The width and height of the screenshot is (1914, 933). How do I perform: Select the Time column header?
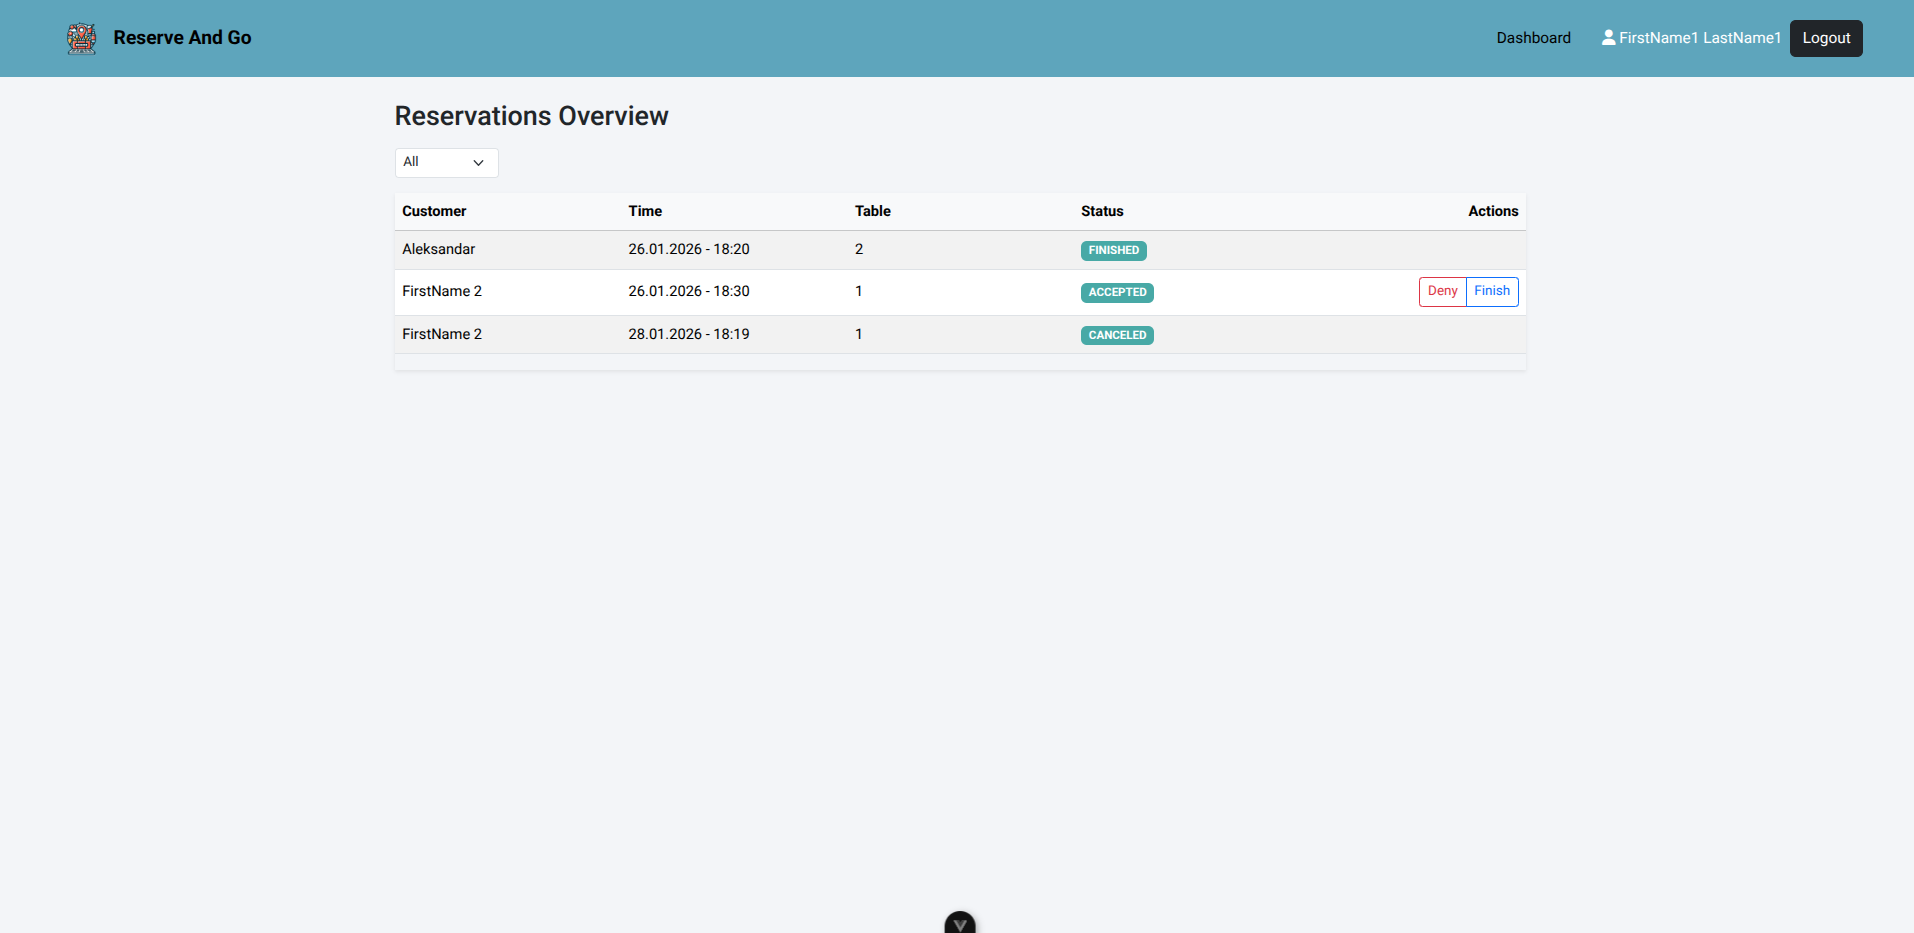tap(645, 211)
